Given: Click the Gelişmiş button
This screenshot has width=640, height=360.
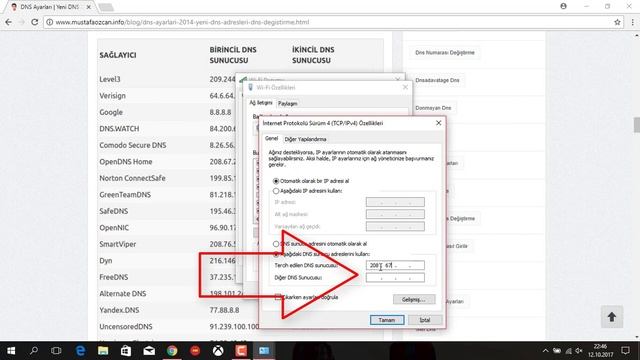Looking at the screenshot, I should (414, 299).
